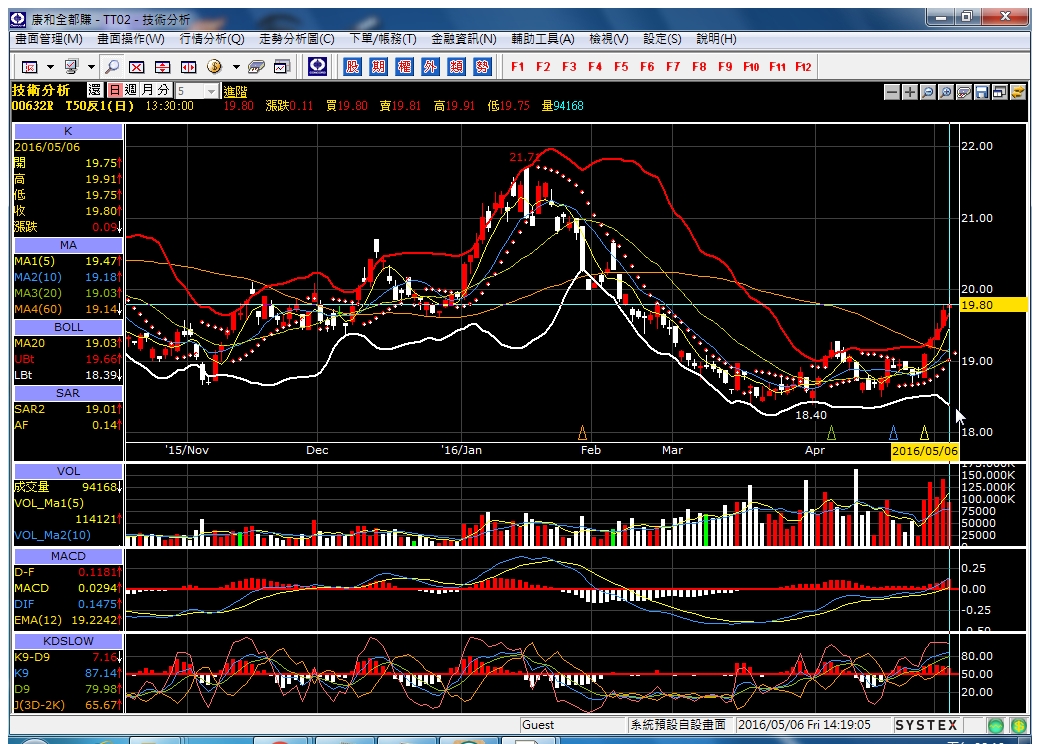Click the chart window toolbar icon
This screenshot has width=1040, height=744.
(x=282, y=66)
